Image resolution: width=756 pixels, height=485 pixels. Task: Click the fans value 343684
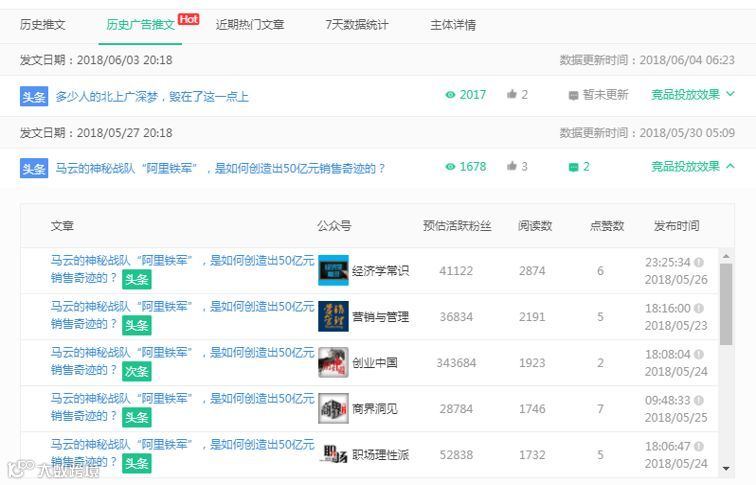(456, 363)
